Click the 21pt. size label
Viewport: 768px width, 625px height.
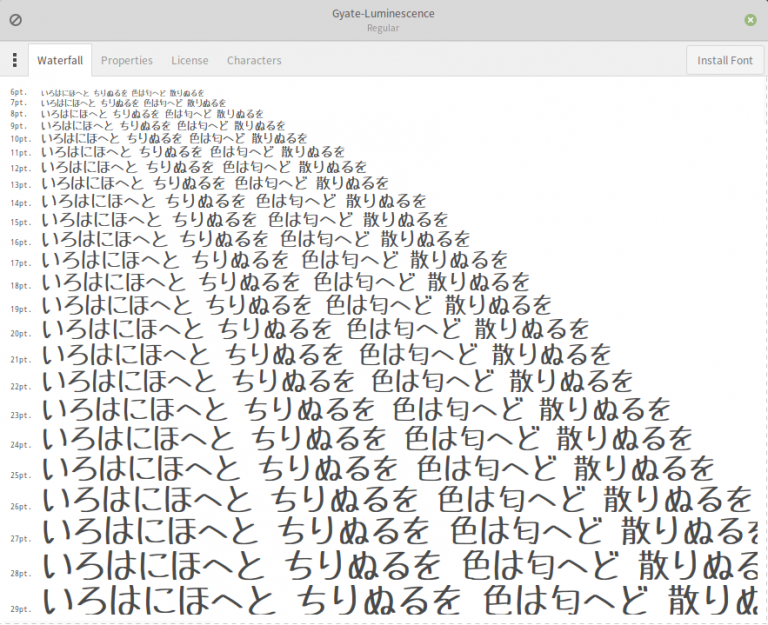(21, 360)
